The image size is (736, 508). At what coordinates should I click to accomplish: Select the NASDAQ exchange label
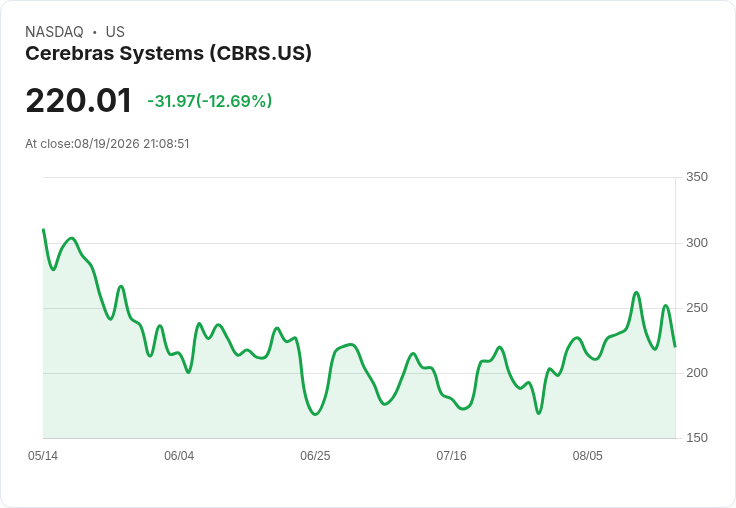tap(54, 32)
